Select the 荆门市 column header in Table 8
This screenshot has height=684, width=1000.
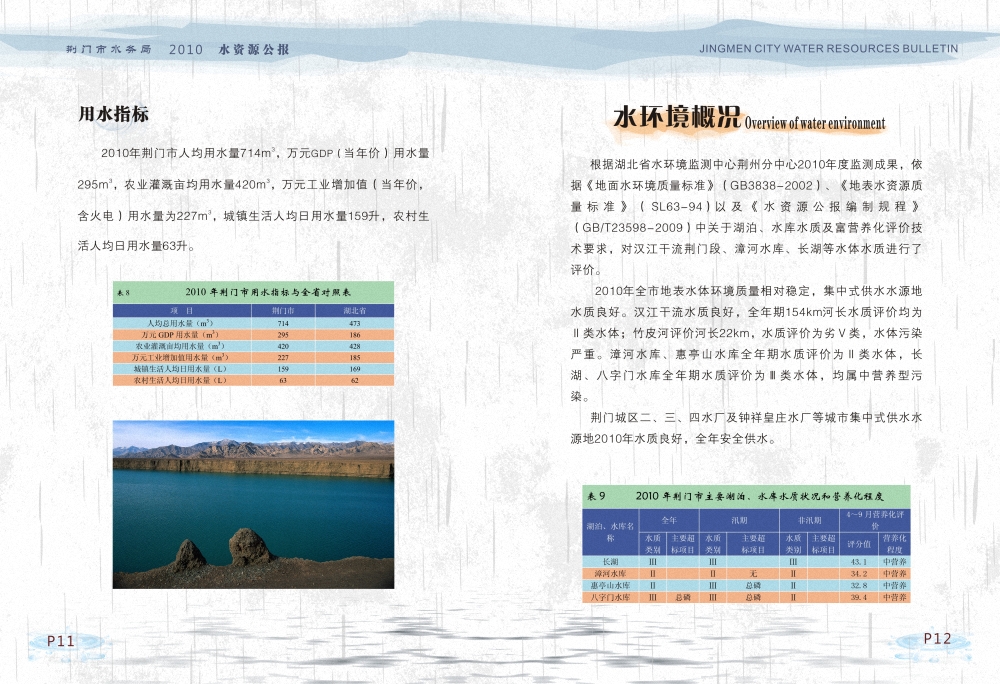[x=282, y=311]
